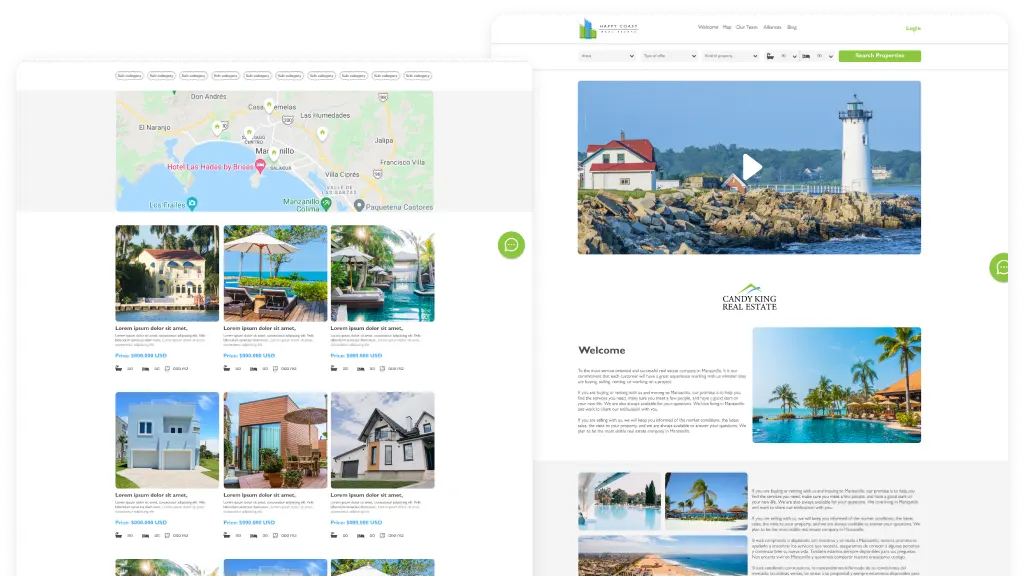Click the bed icon under the blue house listing

(145, 535)
